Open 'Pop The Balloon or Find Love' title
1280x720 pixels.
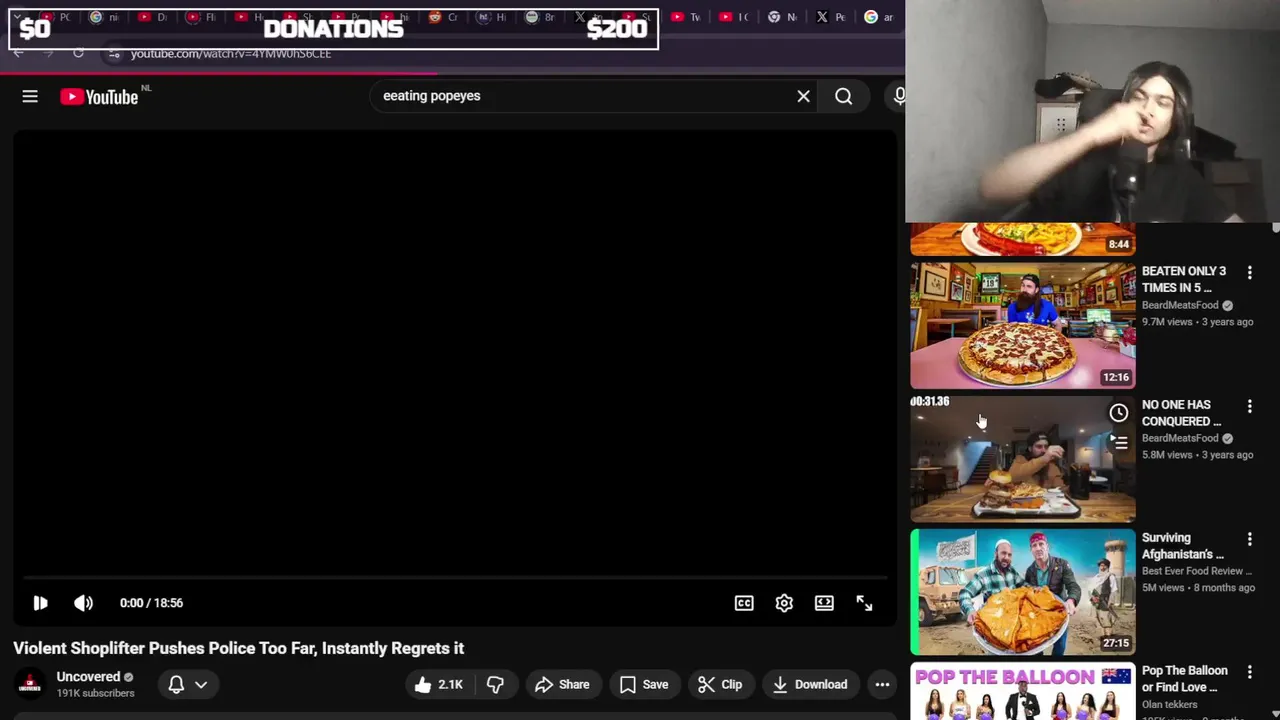1185,679
